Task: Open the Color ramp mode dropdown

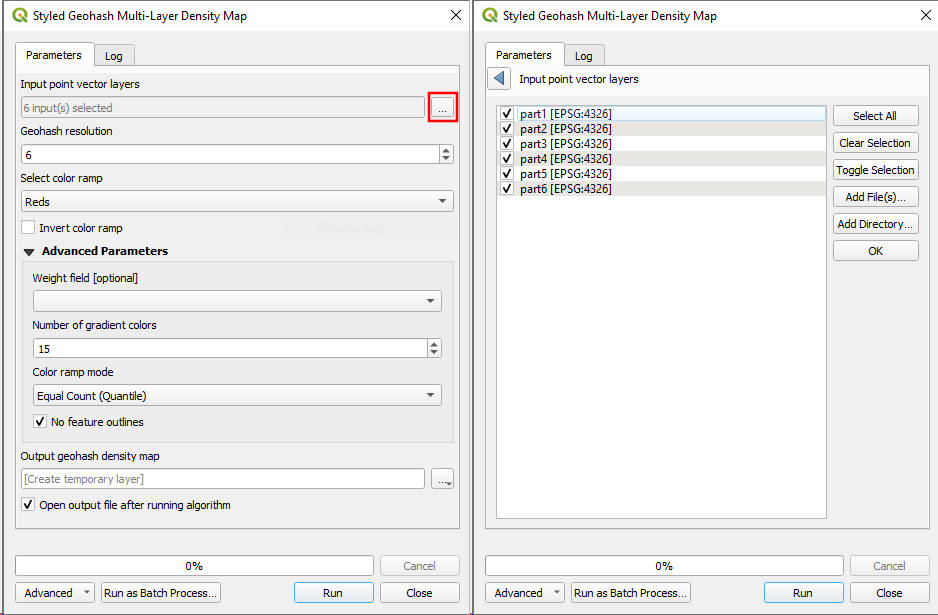Action: (237, 395)
